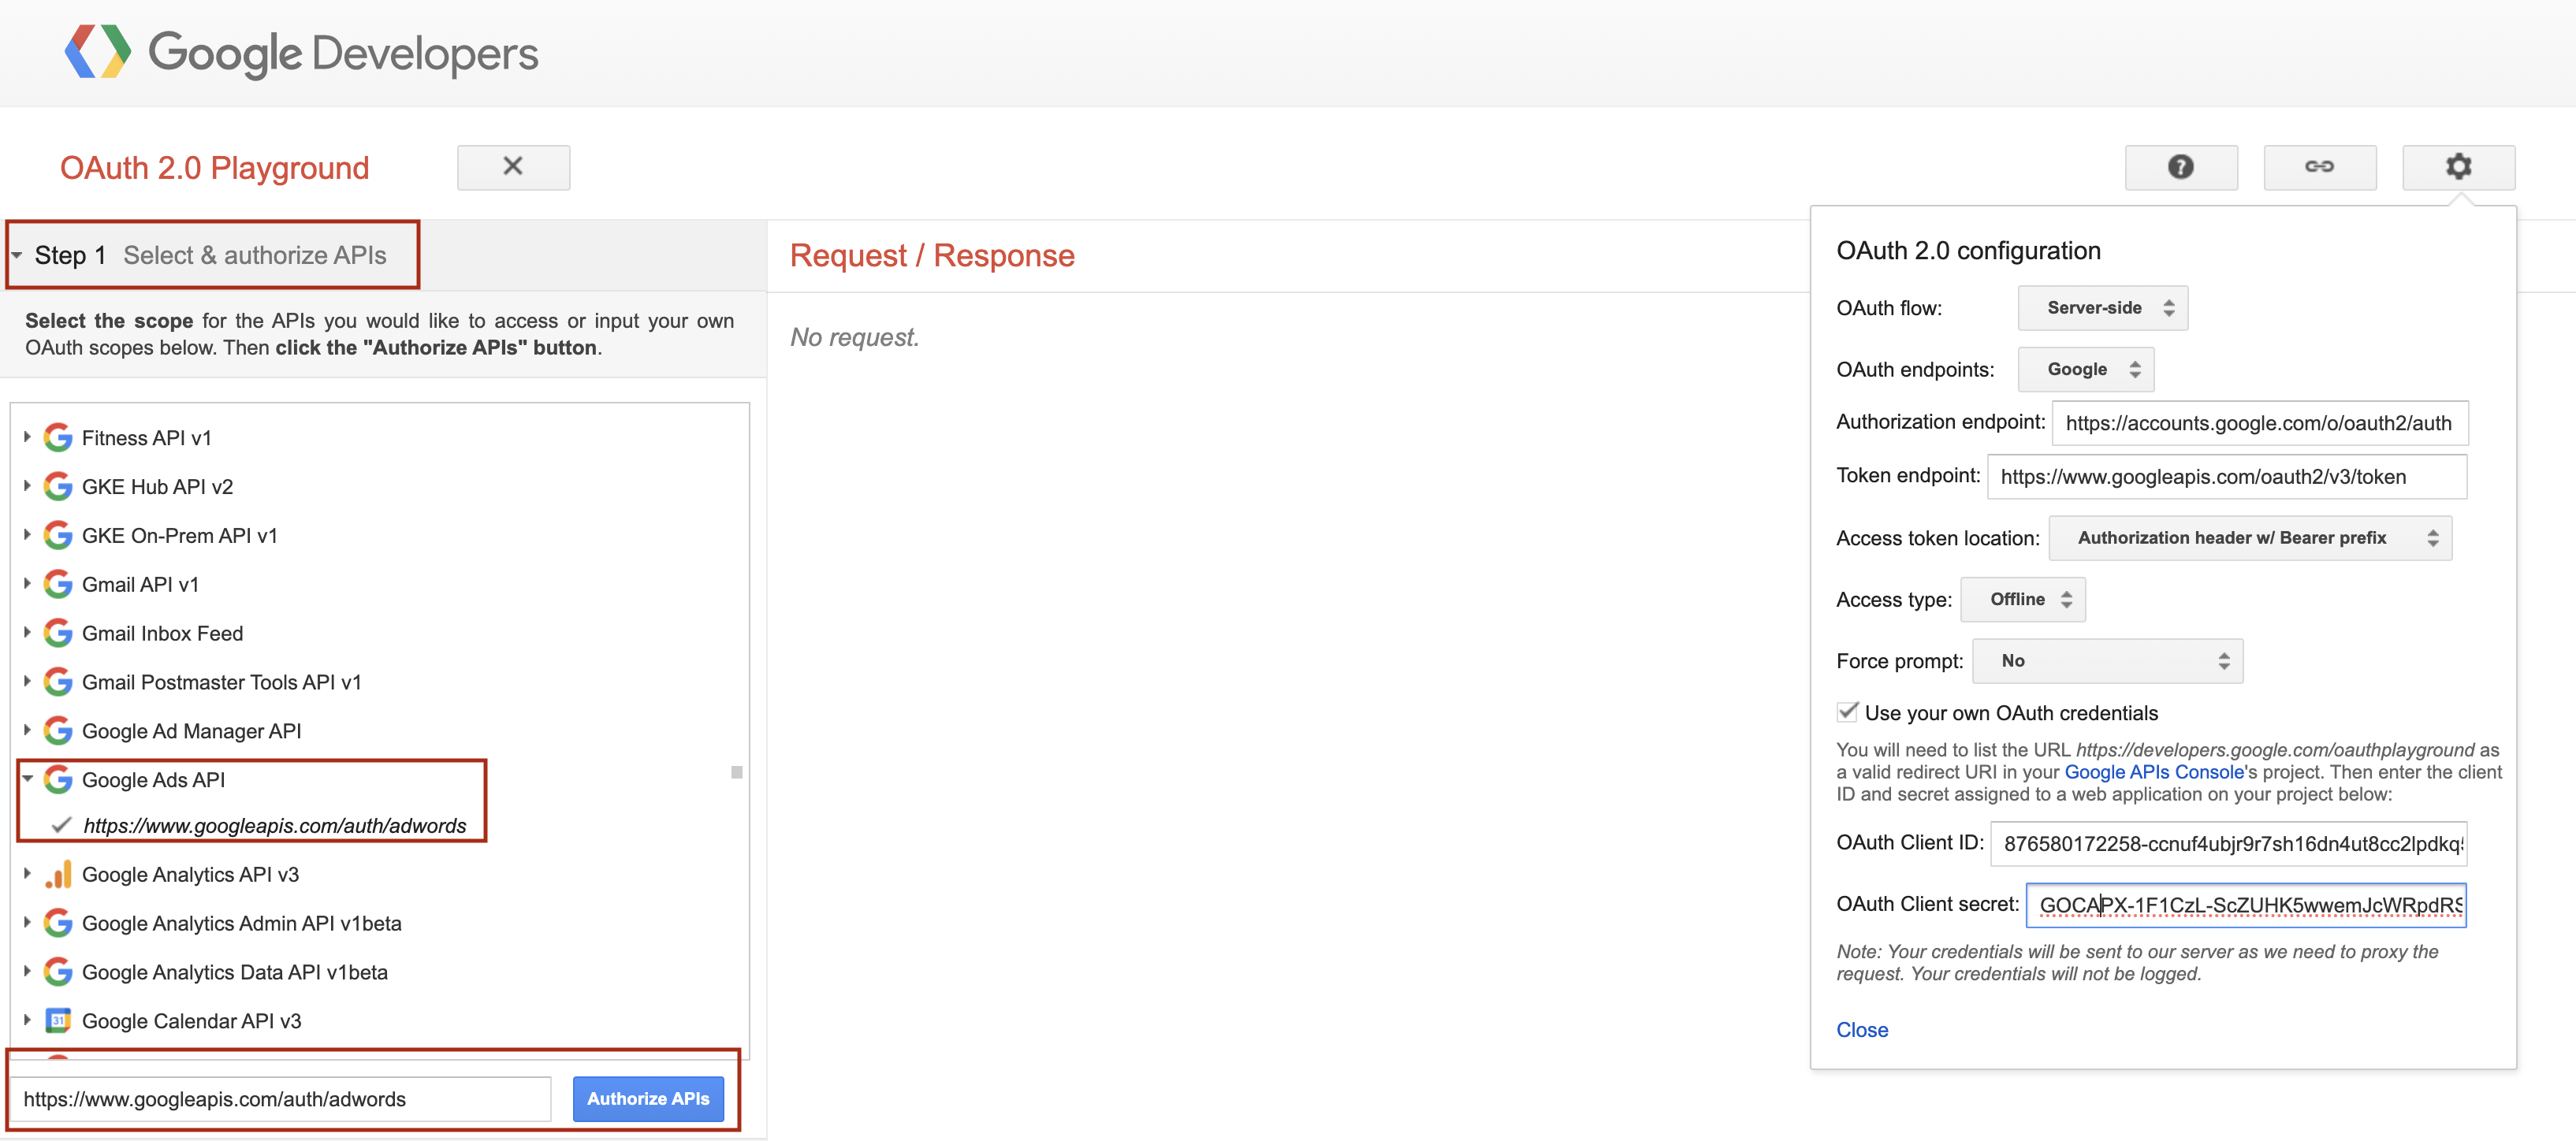Screen dimensions: 2576x1141
Task: Open the Access type Offline dropdown
Action: [x=2022, y=599]
